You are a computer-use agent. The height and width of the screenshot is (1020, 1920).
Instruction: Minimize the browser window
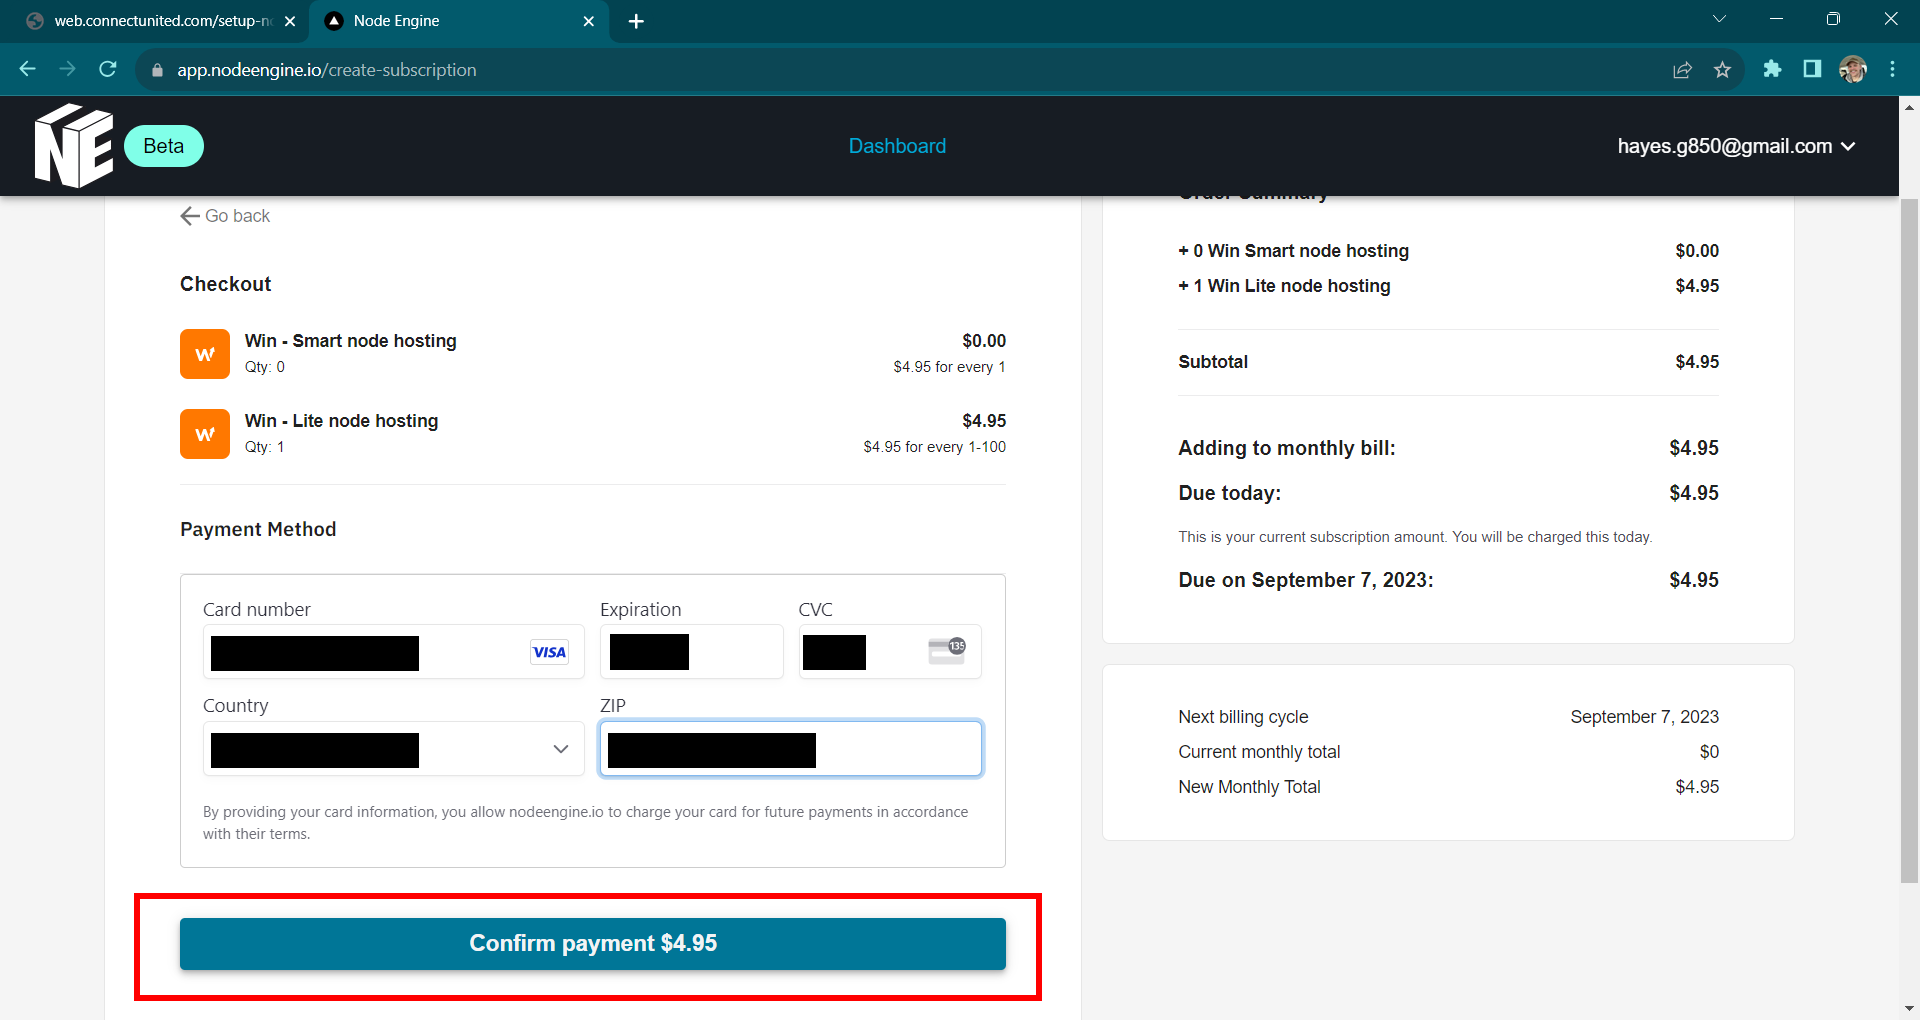[x=1776, y=19]
